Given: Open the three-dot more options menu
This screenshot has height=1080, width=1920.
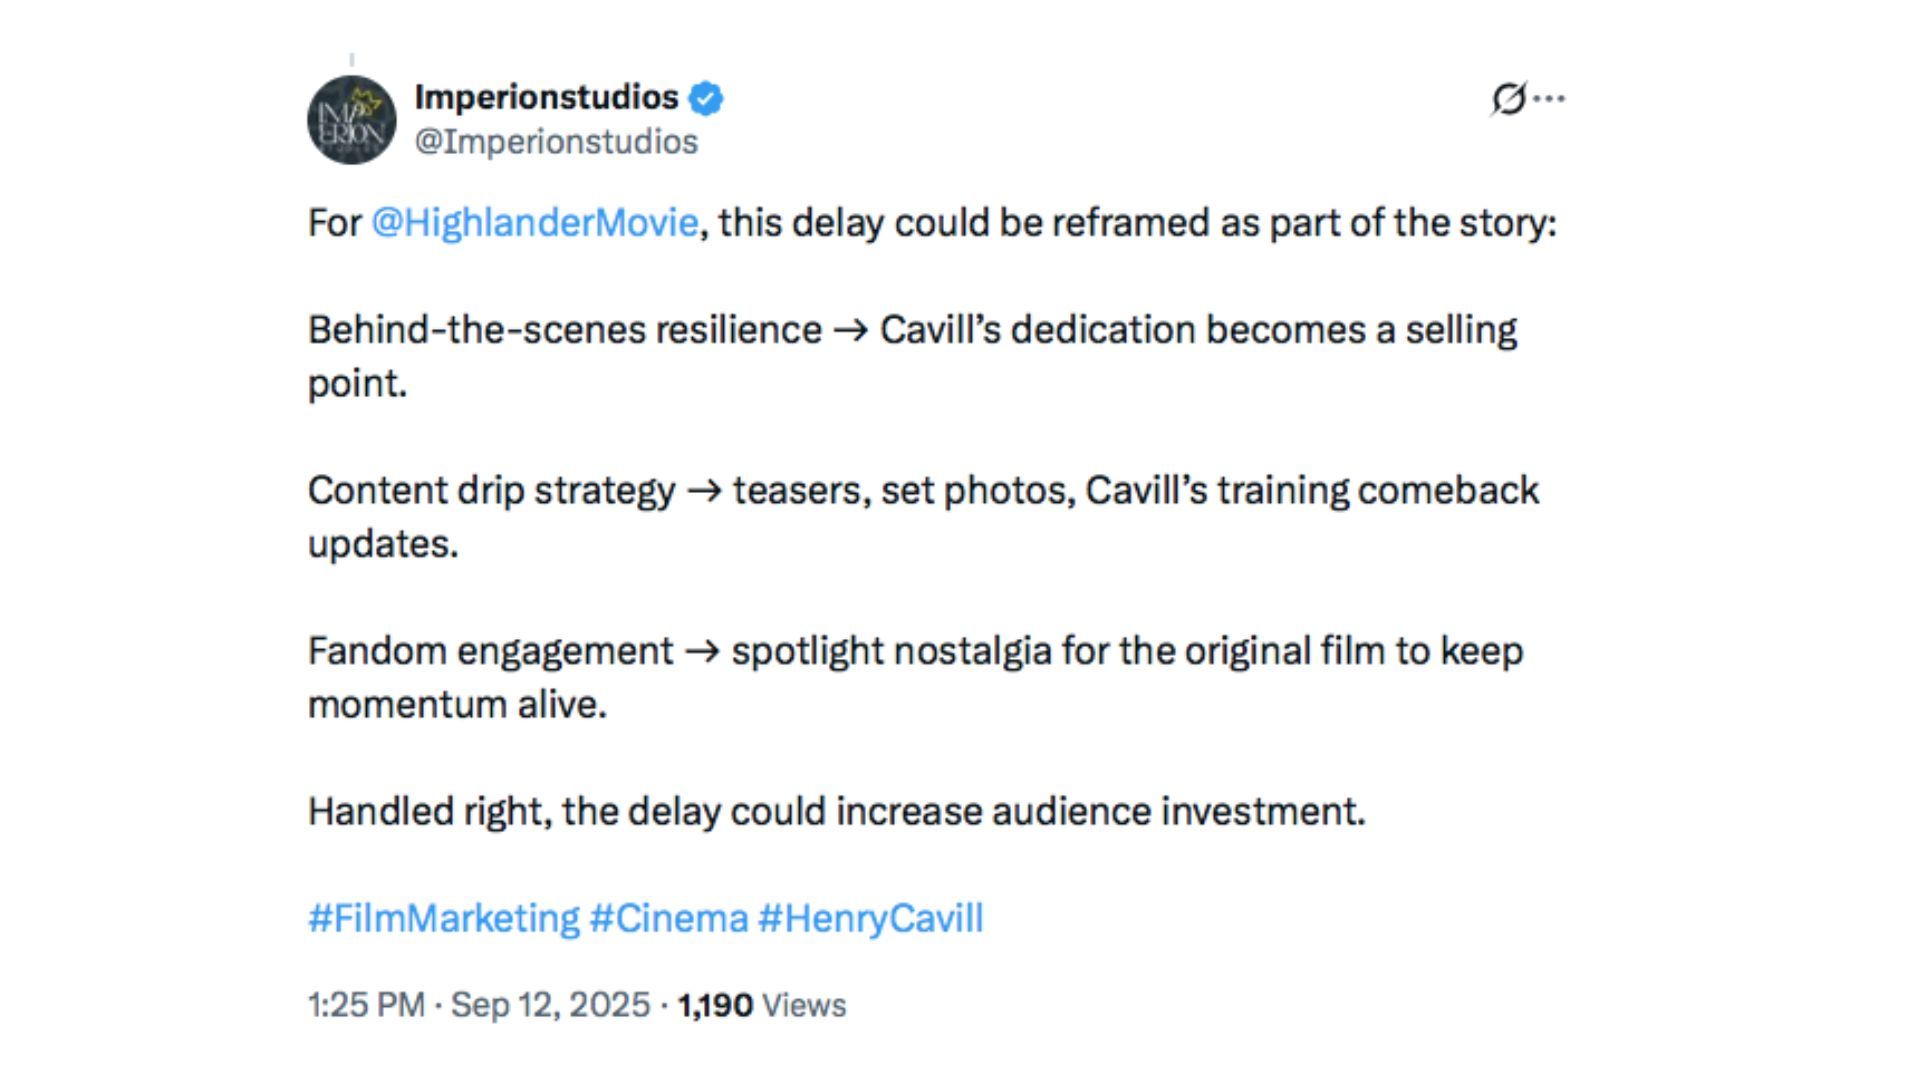Looking at the screenshot, I should [1550, 99].
